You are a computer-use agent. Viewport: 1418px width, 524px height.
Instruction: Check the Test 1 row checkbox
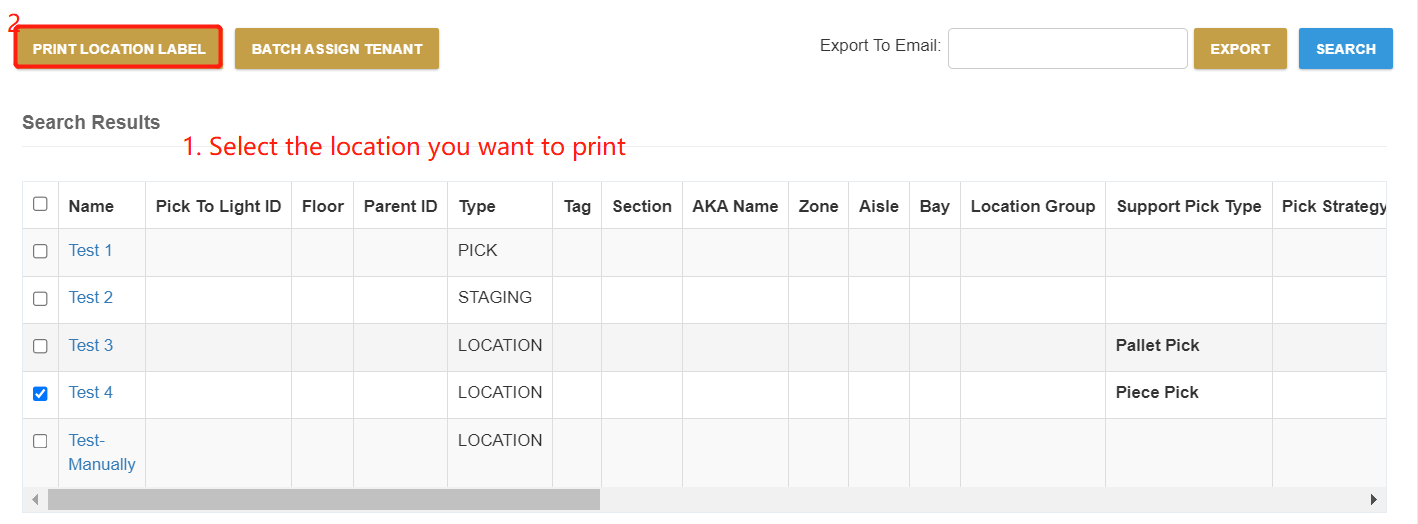[x=40, y=251]
